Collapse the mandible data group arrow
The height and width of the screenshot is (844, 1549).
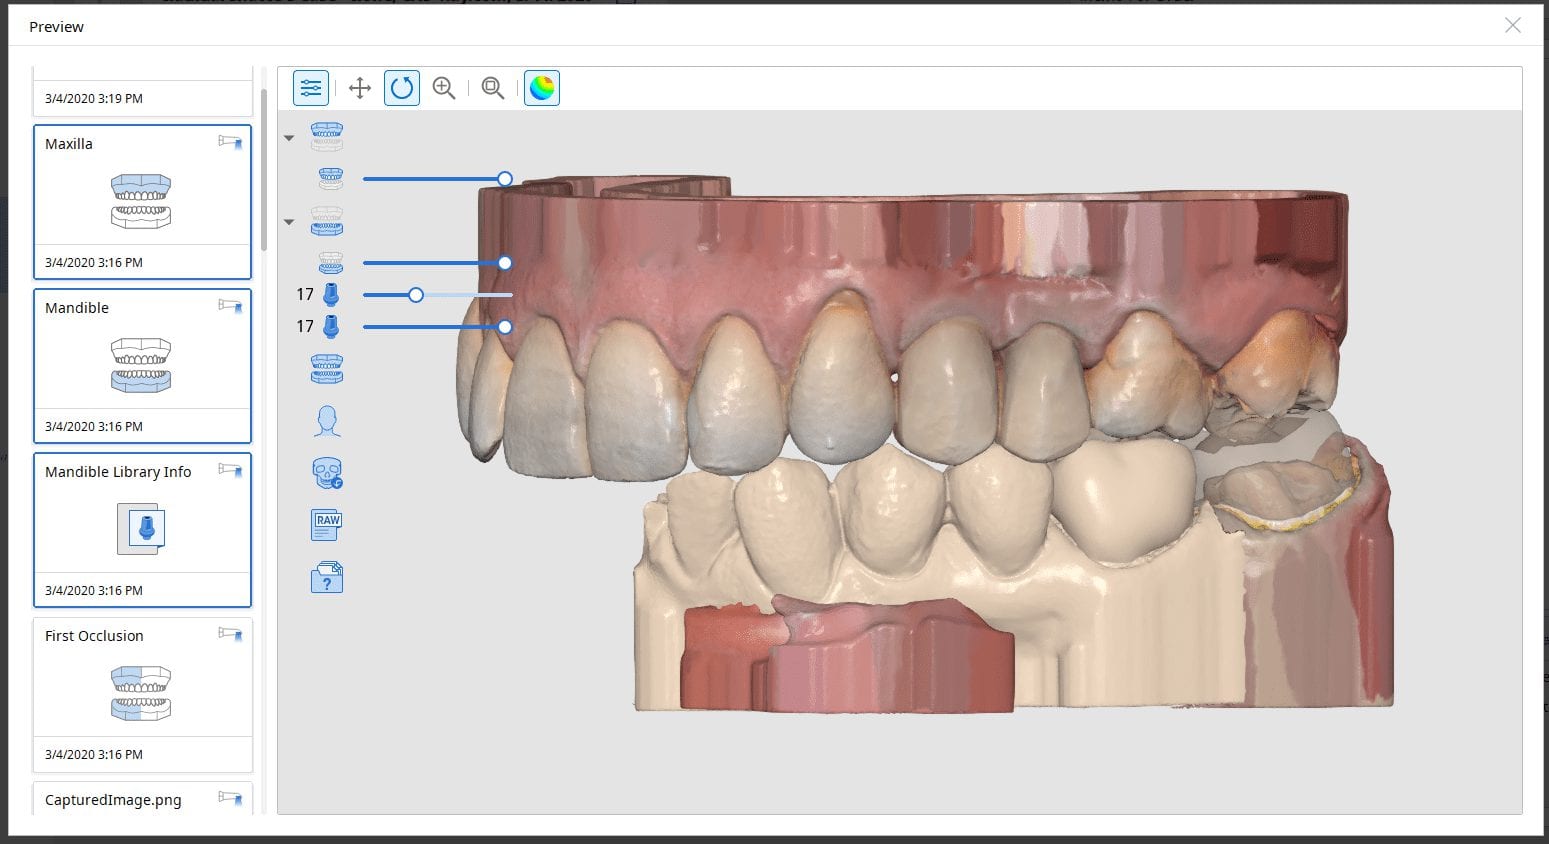289,222
